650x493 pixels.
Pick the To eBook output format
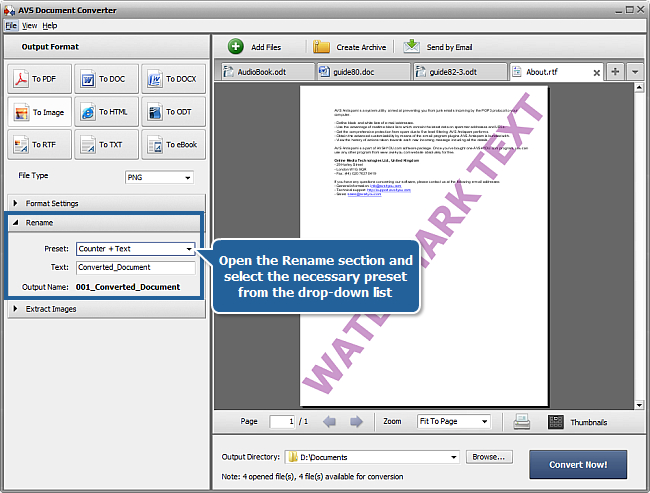[x=174, y=145]
